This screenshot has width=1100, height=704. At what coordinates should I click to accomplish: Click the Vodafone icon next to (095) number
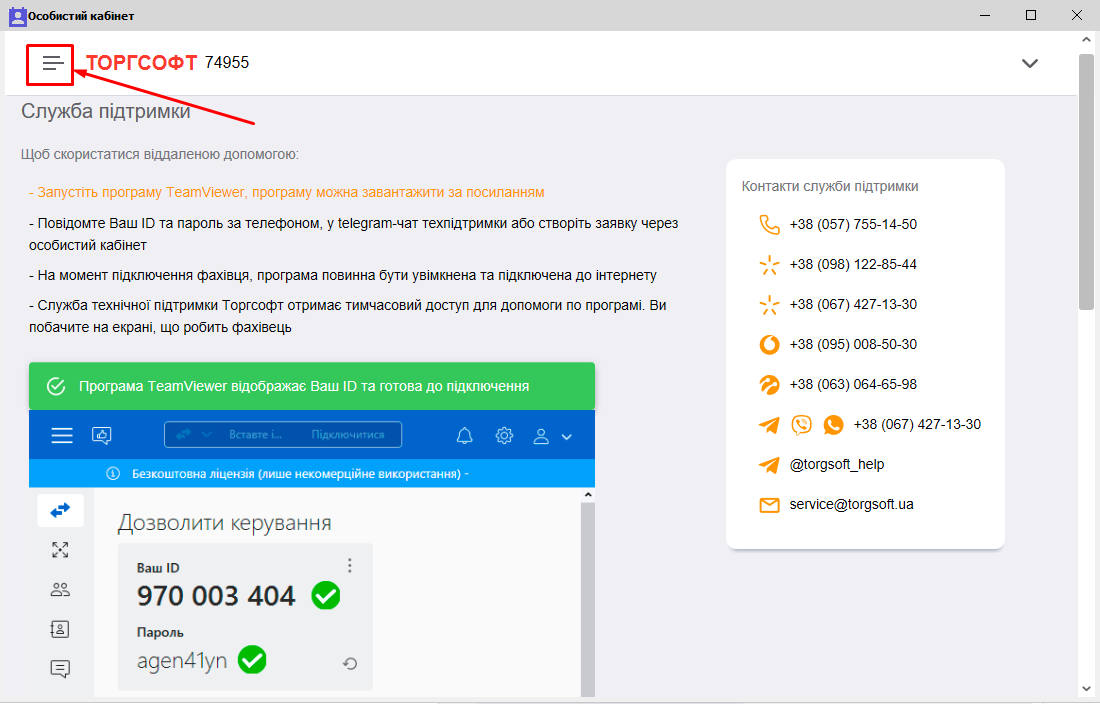pos(768,345)
